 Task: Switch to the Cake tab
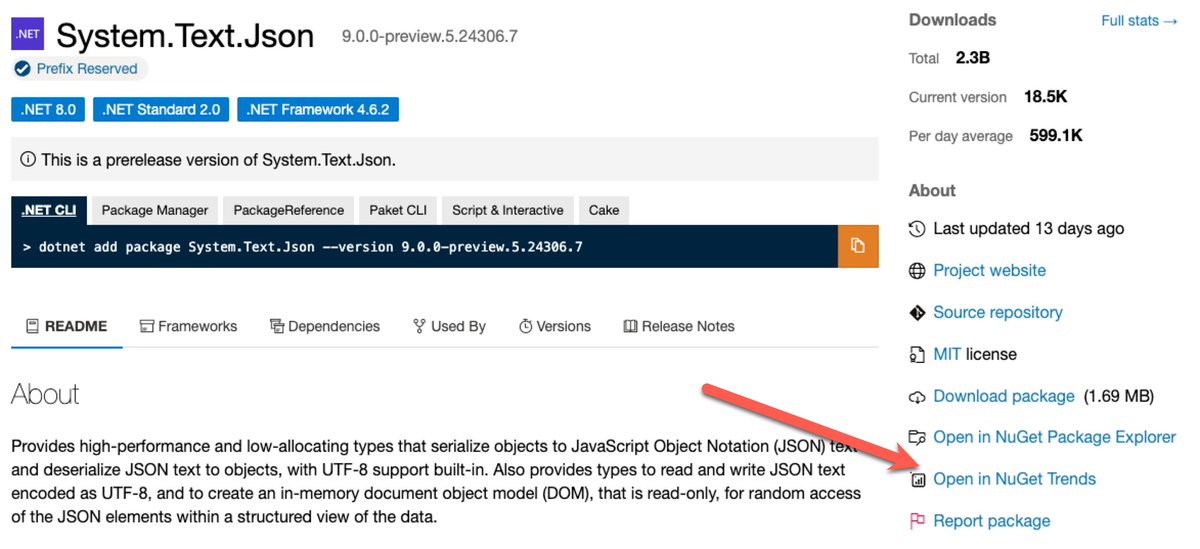pyautogui.click(x=604, y=210)
